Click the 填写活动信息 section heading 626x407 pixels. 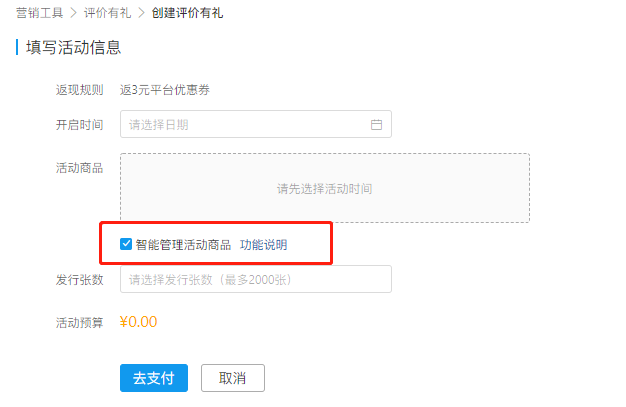73,47
